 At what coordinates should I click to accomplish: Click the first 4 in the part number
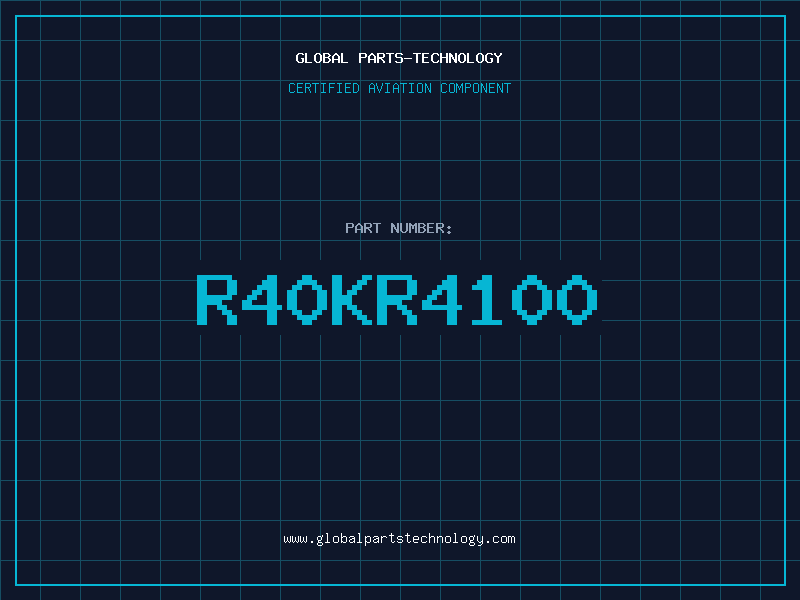click(x=262, y=299)
